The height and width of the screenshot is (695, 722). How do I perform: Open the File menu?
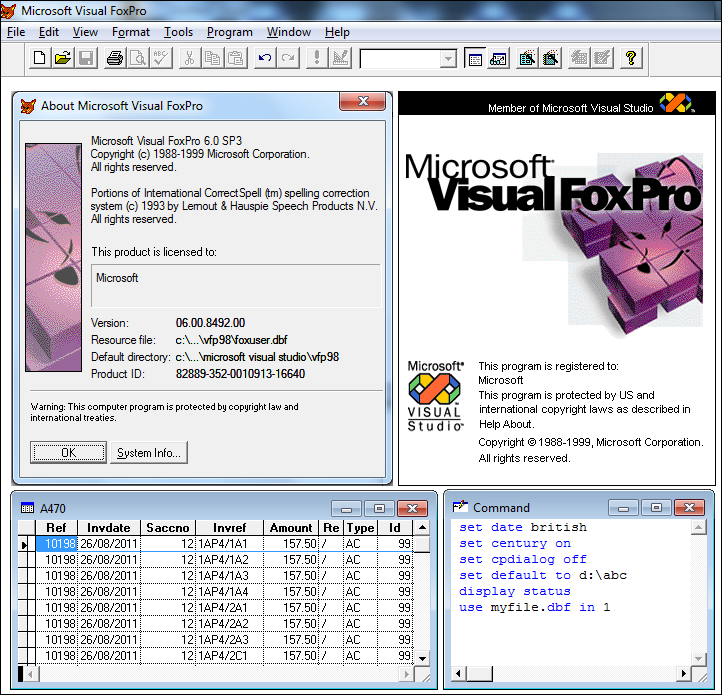[x=16, y=32]
